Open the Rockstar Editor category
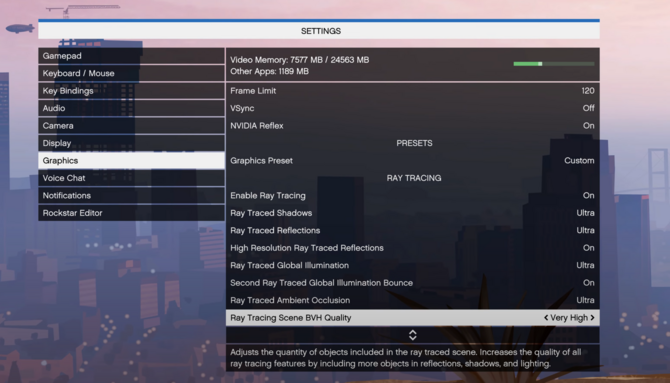The width and height of the screenshot is (670, 383). [131, 213]
